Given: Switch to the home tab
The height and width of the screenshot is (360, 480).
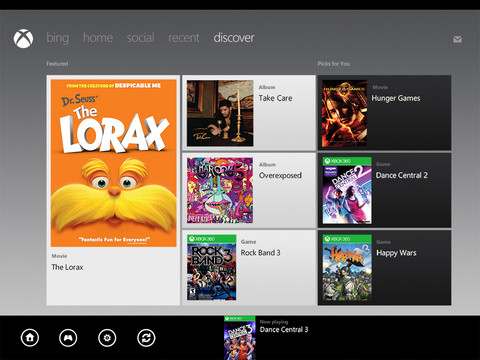Looking at the screenshot, I should (x=98, y=38).
